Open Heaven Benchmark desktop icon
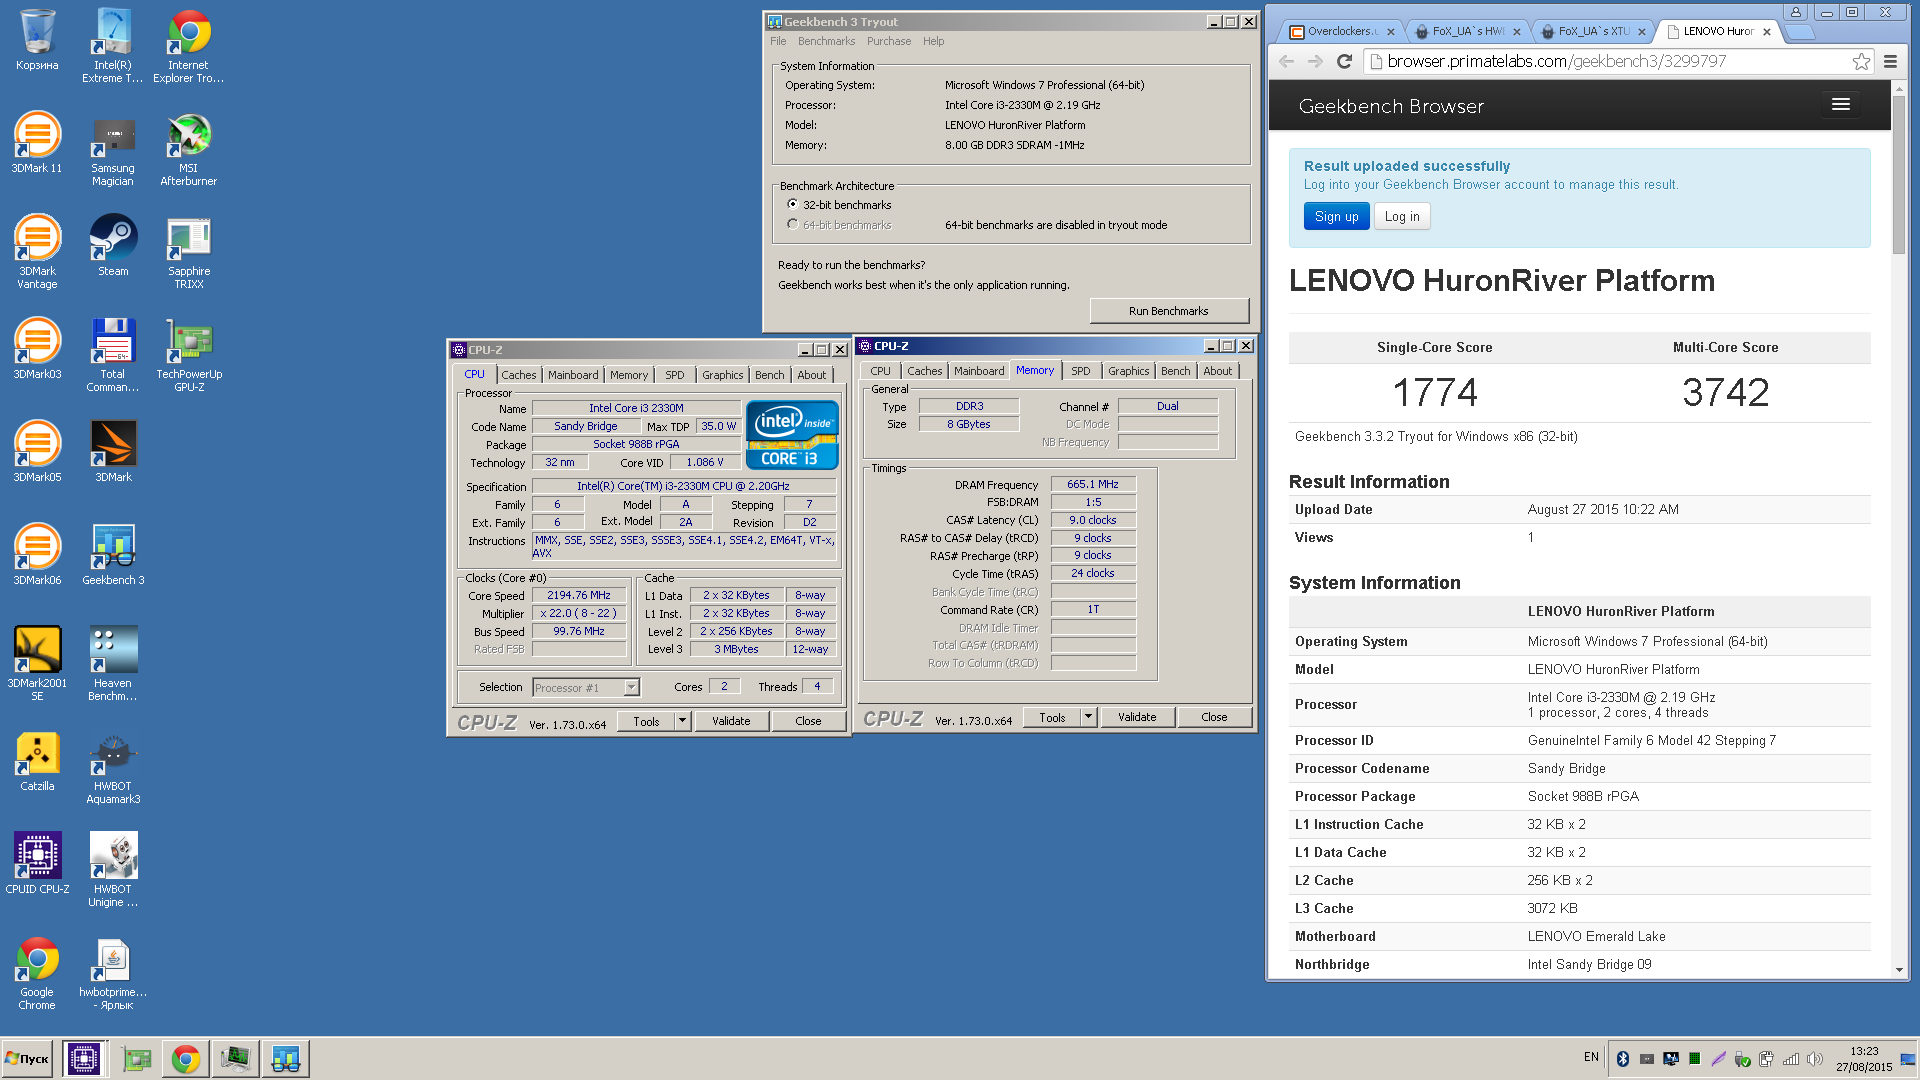 (113, 664)
